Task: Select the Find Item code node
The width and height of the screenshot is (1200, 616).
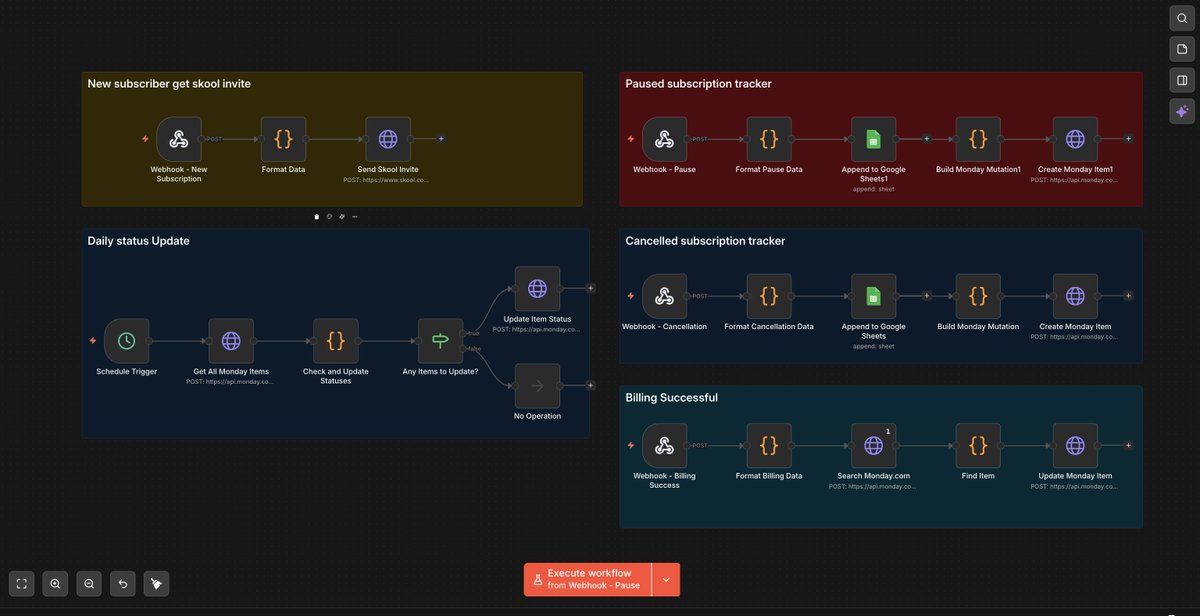Action: click(x=978, y=445)
